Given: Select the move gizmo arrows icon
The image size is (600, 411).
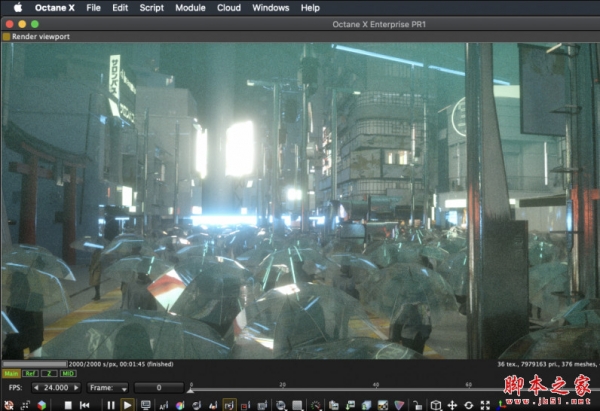Looking at the screenshot, I should pyautogui.click(x=451, y=405).
